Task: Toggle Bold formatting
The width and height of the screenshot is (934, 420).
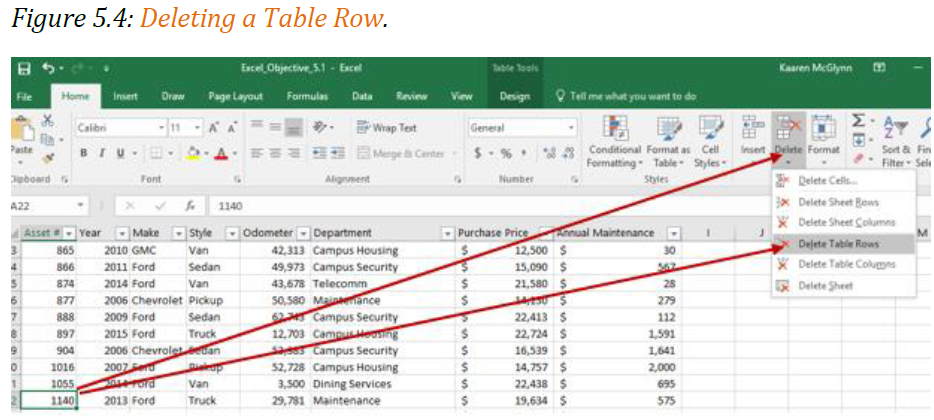Action: 85,154
